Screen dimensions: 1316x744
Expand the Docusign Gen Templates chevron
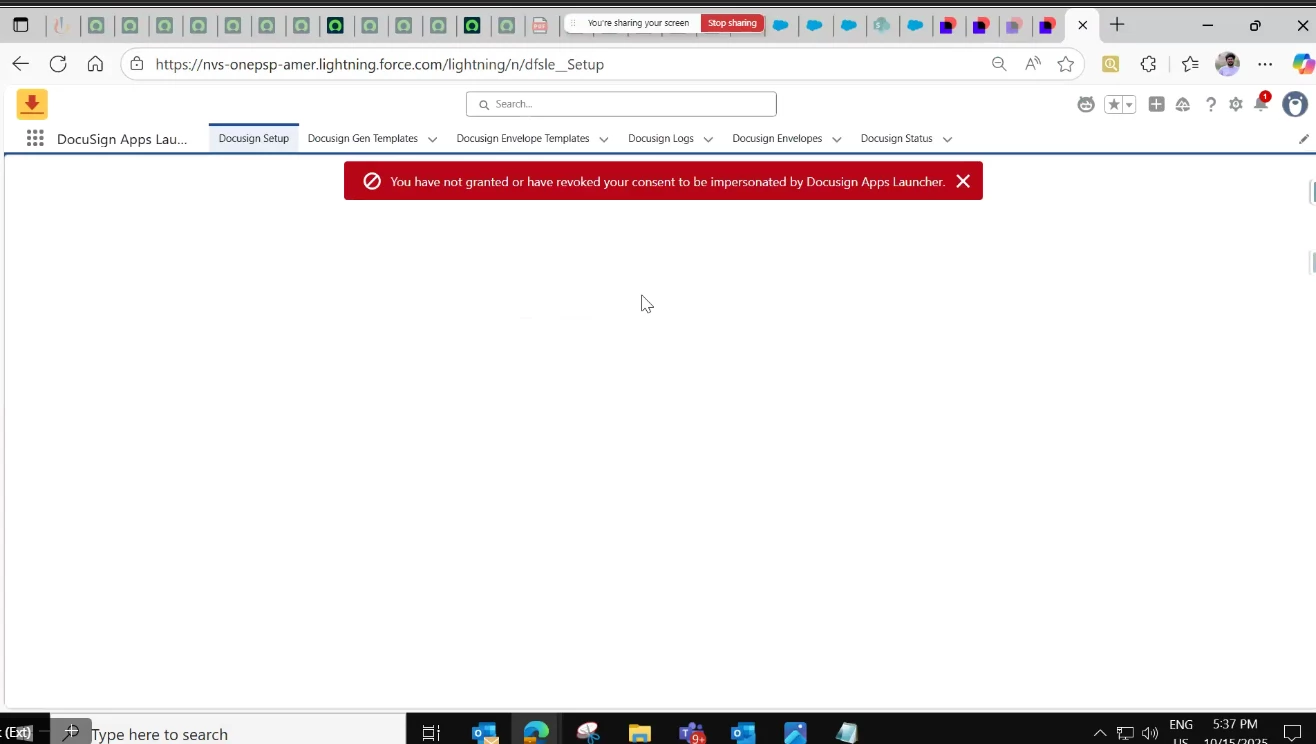point(432,139)
